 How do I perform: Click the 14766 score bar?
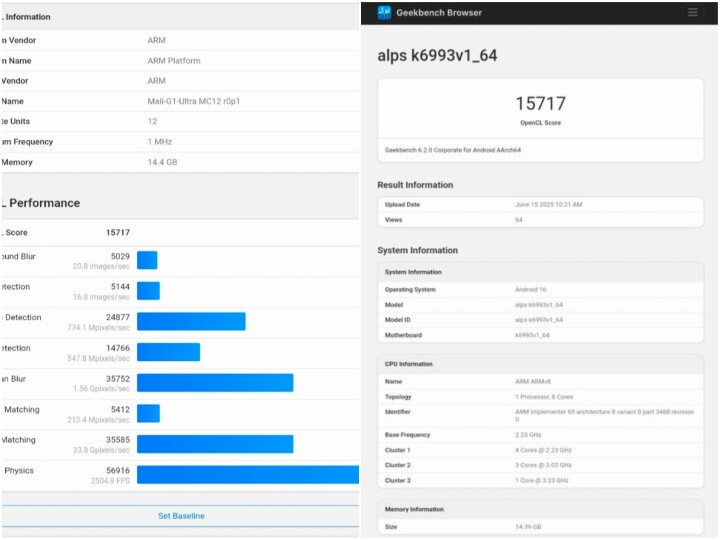[x=169, y=352]
